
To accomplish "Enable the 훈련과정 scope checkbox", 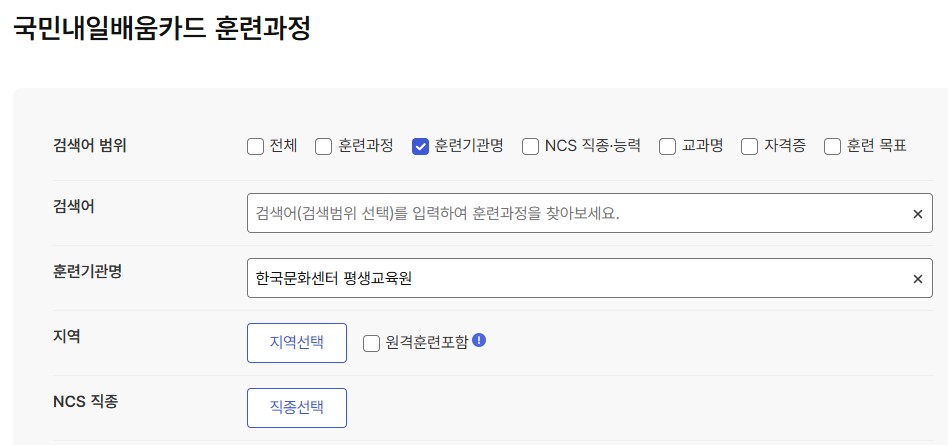I will tap(323, 147).
